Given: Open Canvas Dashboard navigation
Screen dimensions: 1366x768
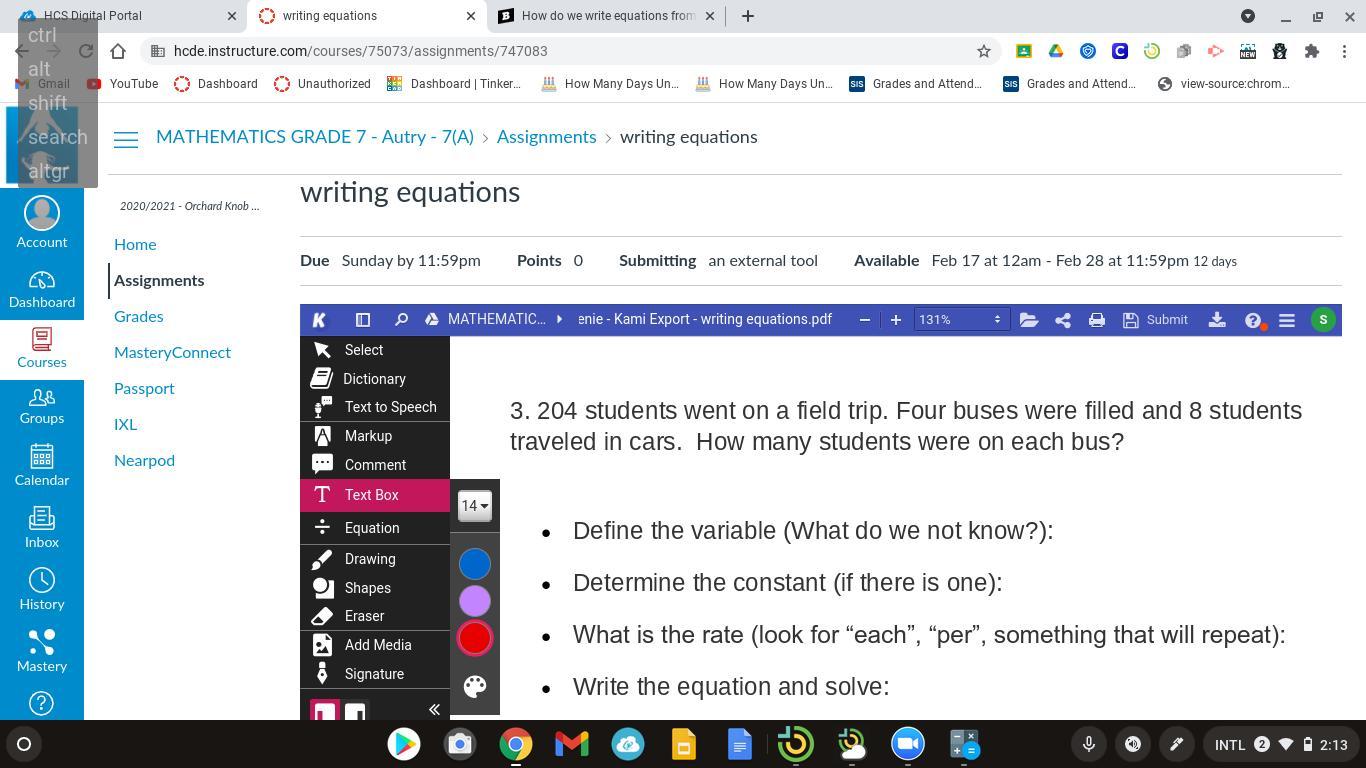Looking at the screenshot, I should click(x=42, y=290).
